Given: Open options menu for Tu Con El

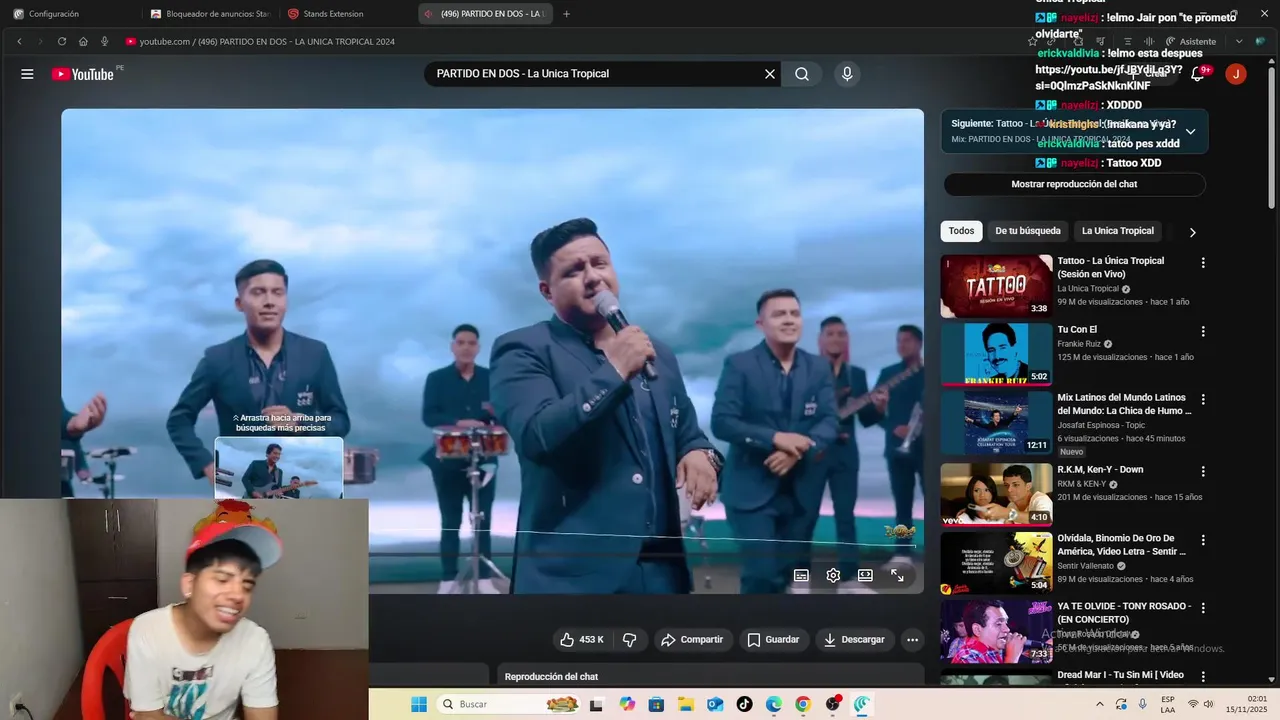Looking at the screenshot, I should coord(1203,331).
